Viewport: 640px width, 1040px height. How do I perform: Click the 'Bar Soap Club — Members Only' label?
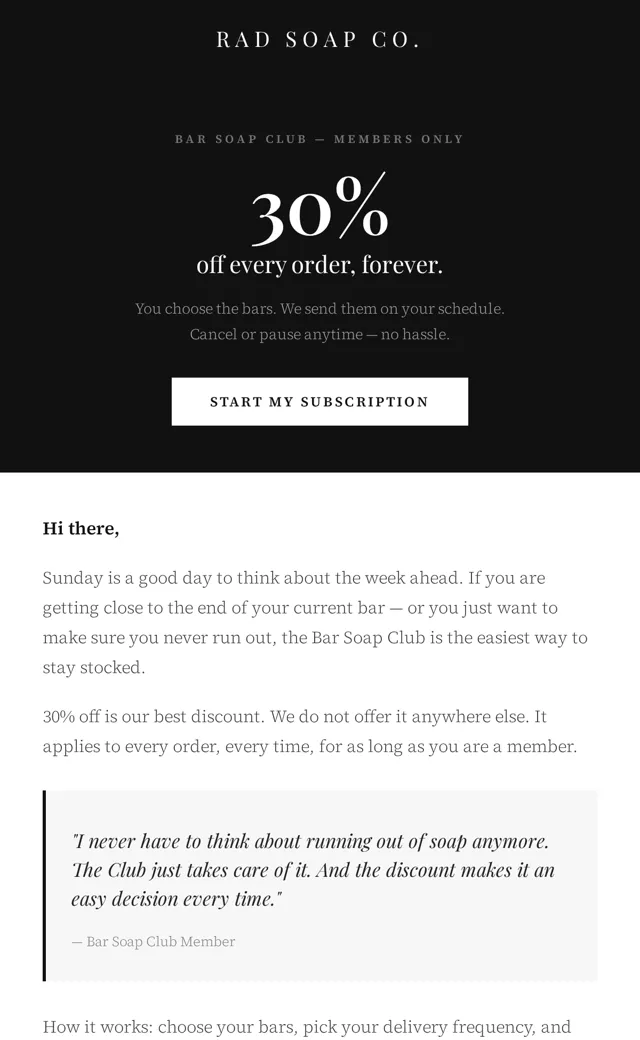(x=319, y=139)
